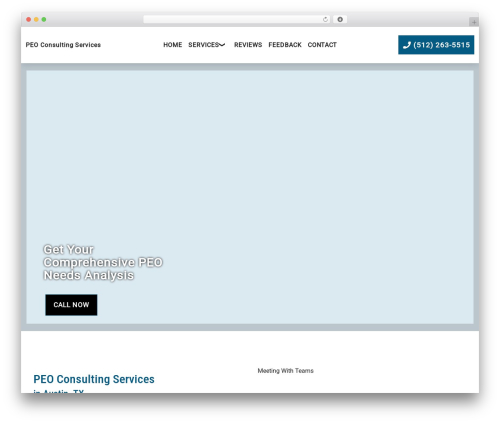Maximize window with the green traffic light button
500x423 pixels.
[44, 20]
